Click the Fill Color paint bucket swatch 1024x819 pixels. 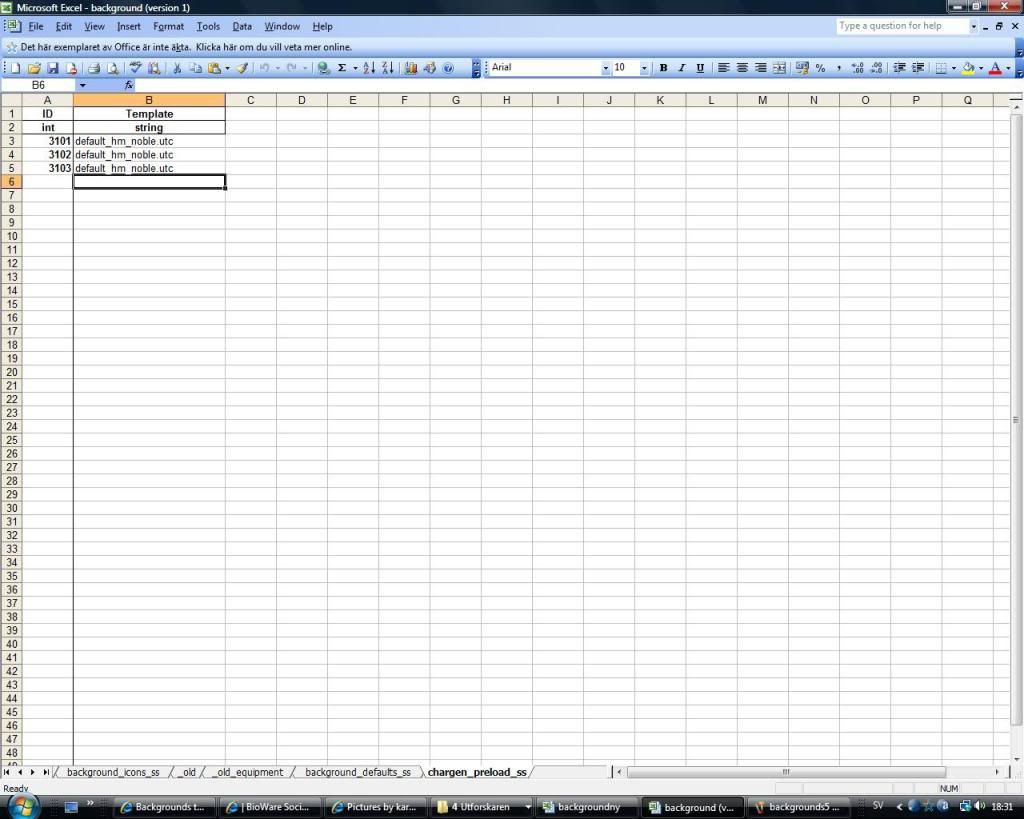click(967, 68)
